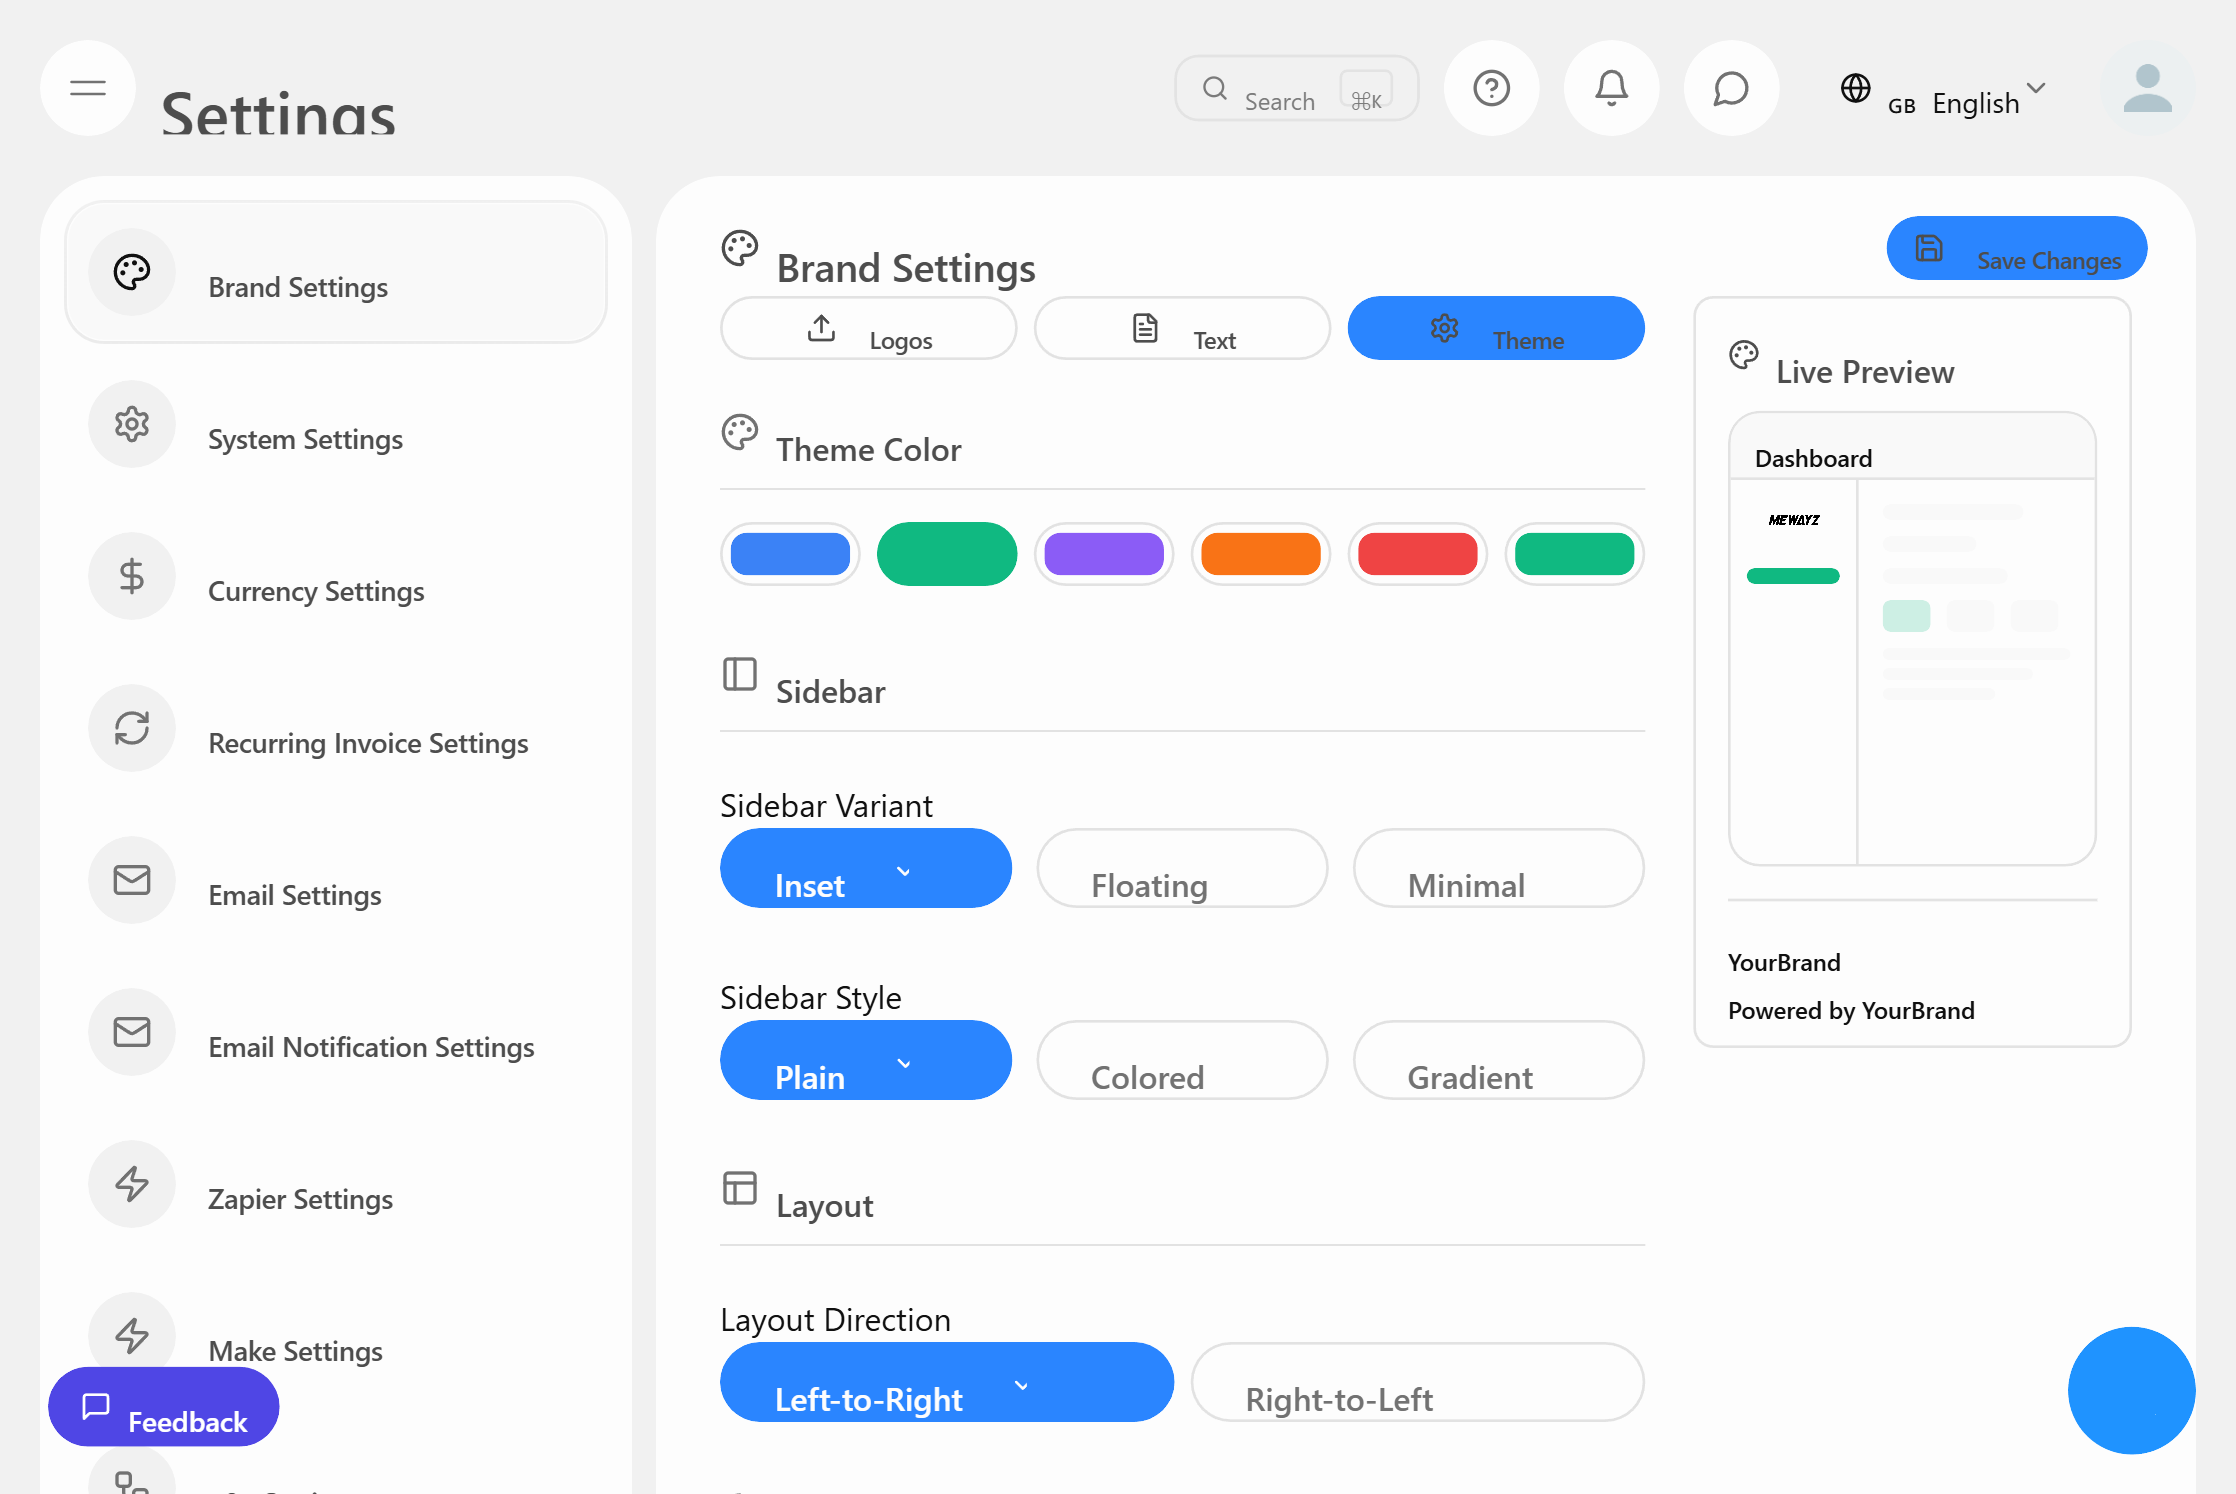Click the help question mark icon
2236x1494 pixels.
tap(1491, 88)
